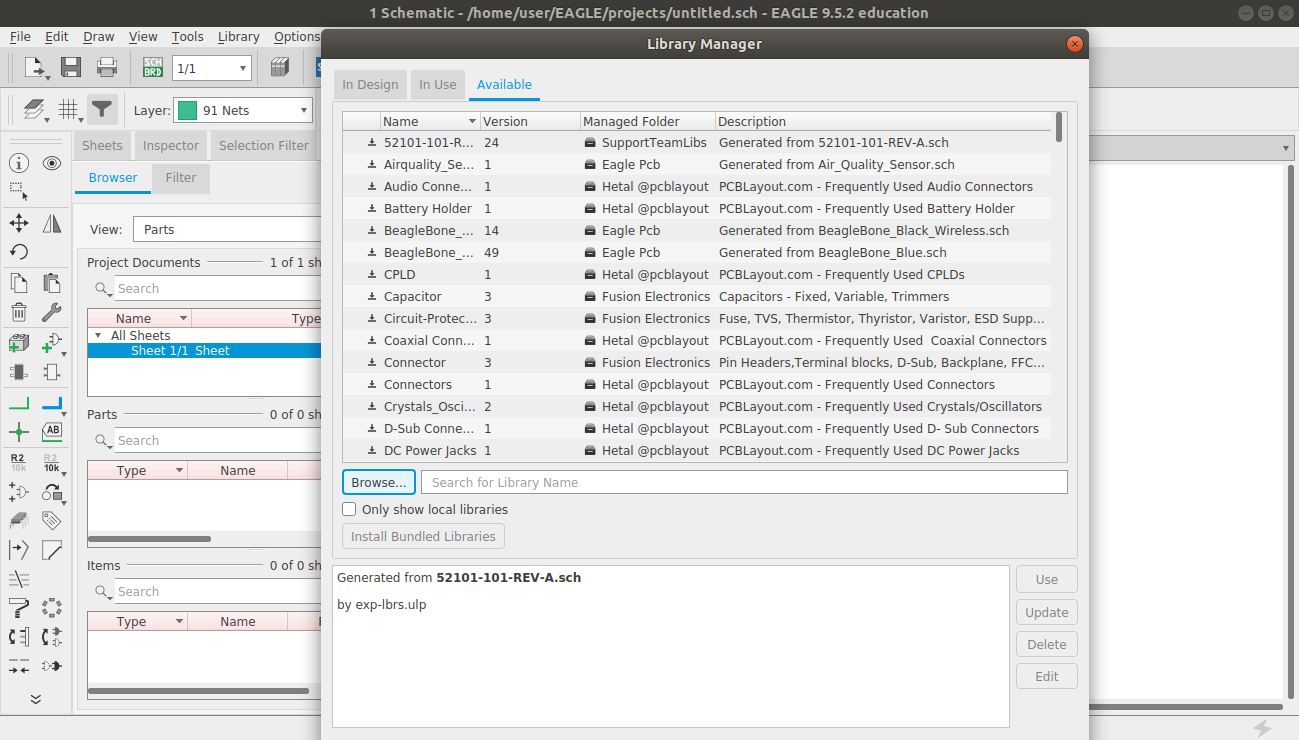Switch to board with SCH/BRD icon
Screen dimensions: 1299x740
click(x=153, y=68)
